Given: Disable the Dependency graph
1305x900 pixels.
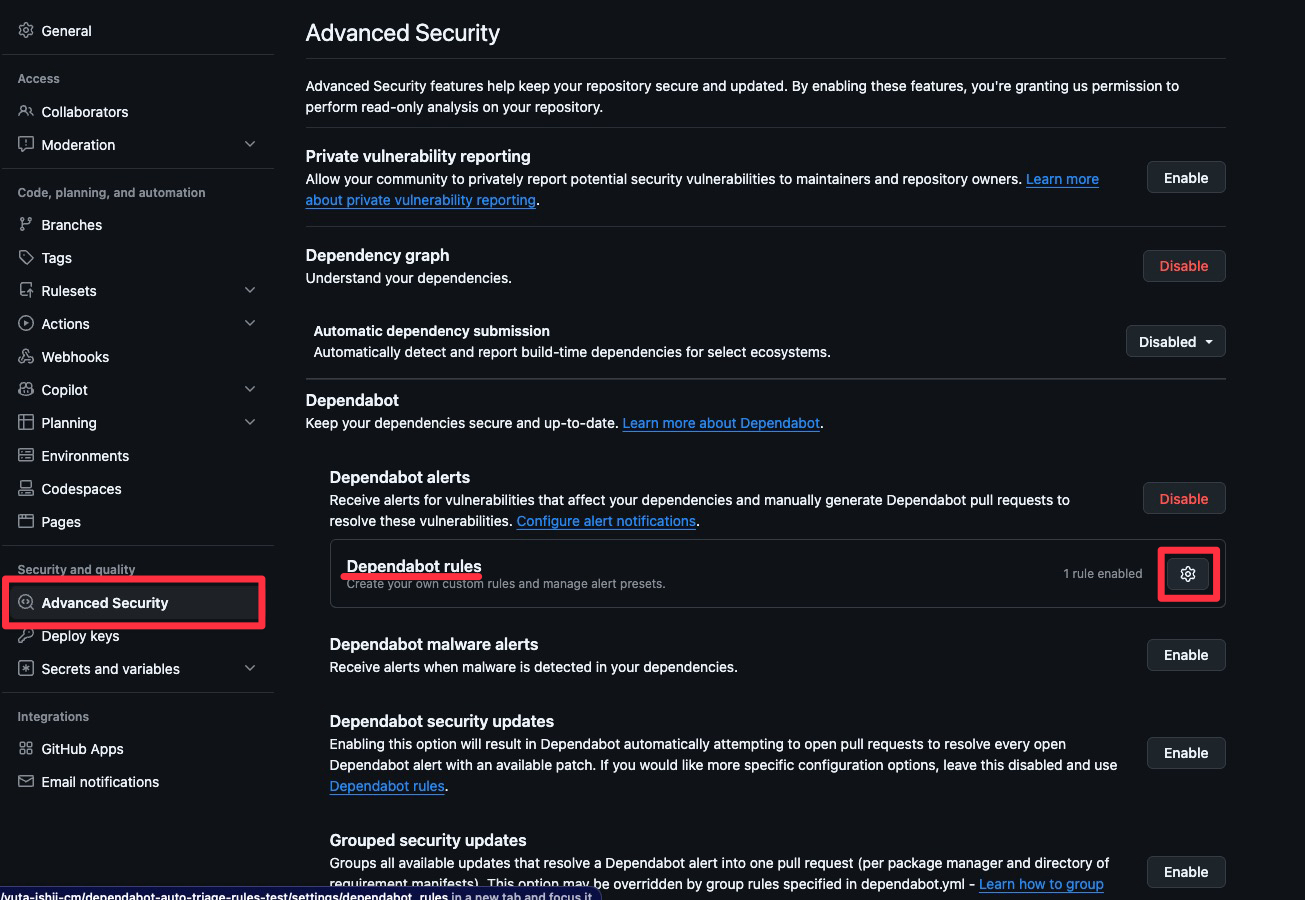Looking at the screenshot, I should (x=1184, y=266).
